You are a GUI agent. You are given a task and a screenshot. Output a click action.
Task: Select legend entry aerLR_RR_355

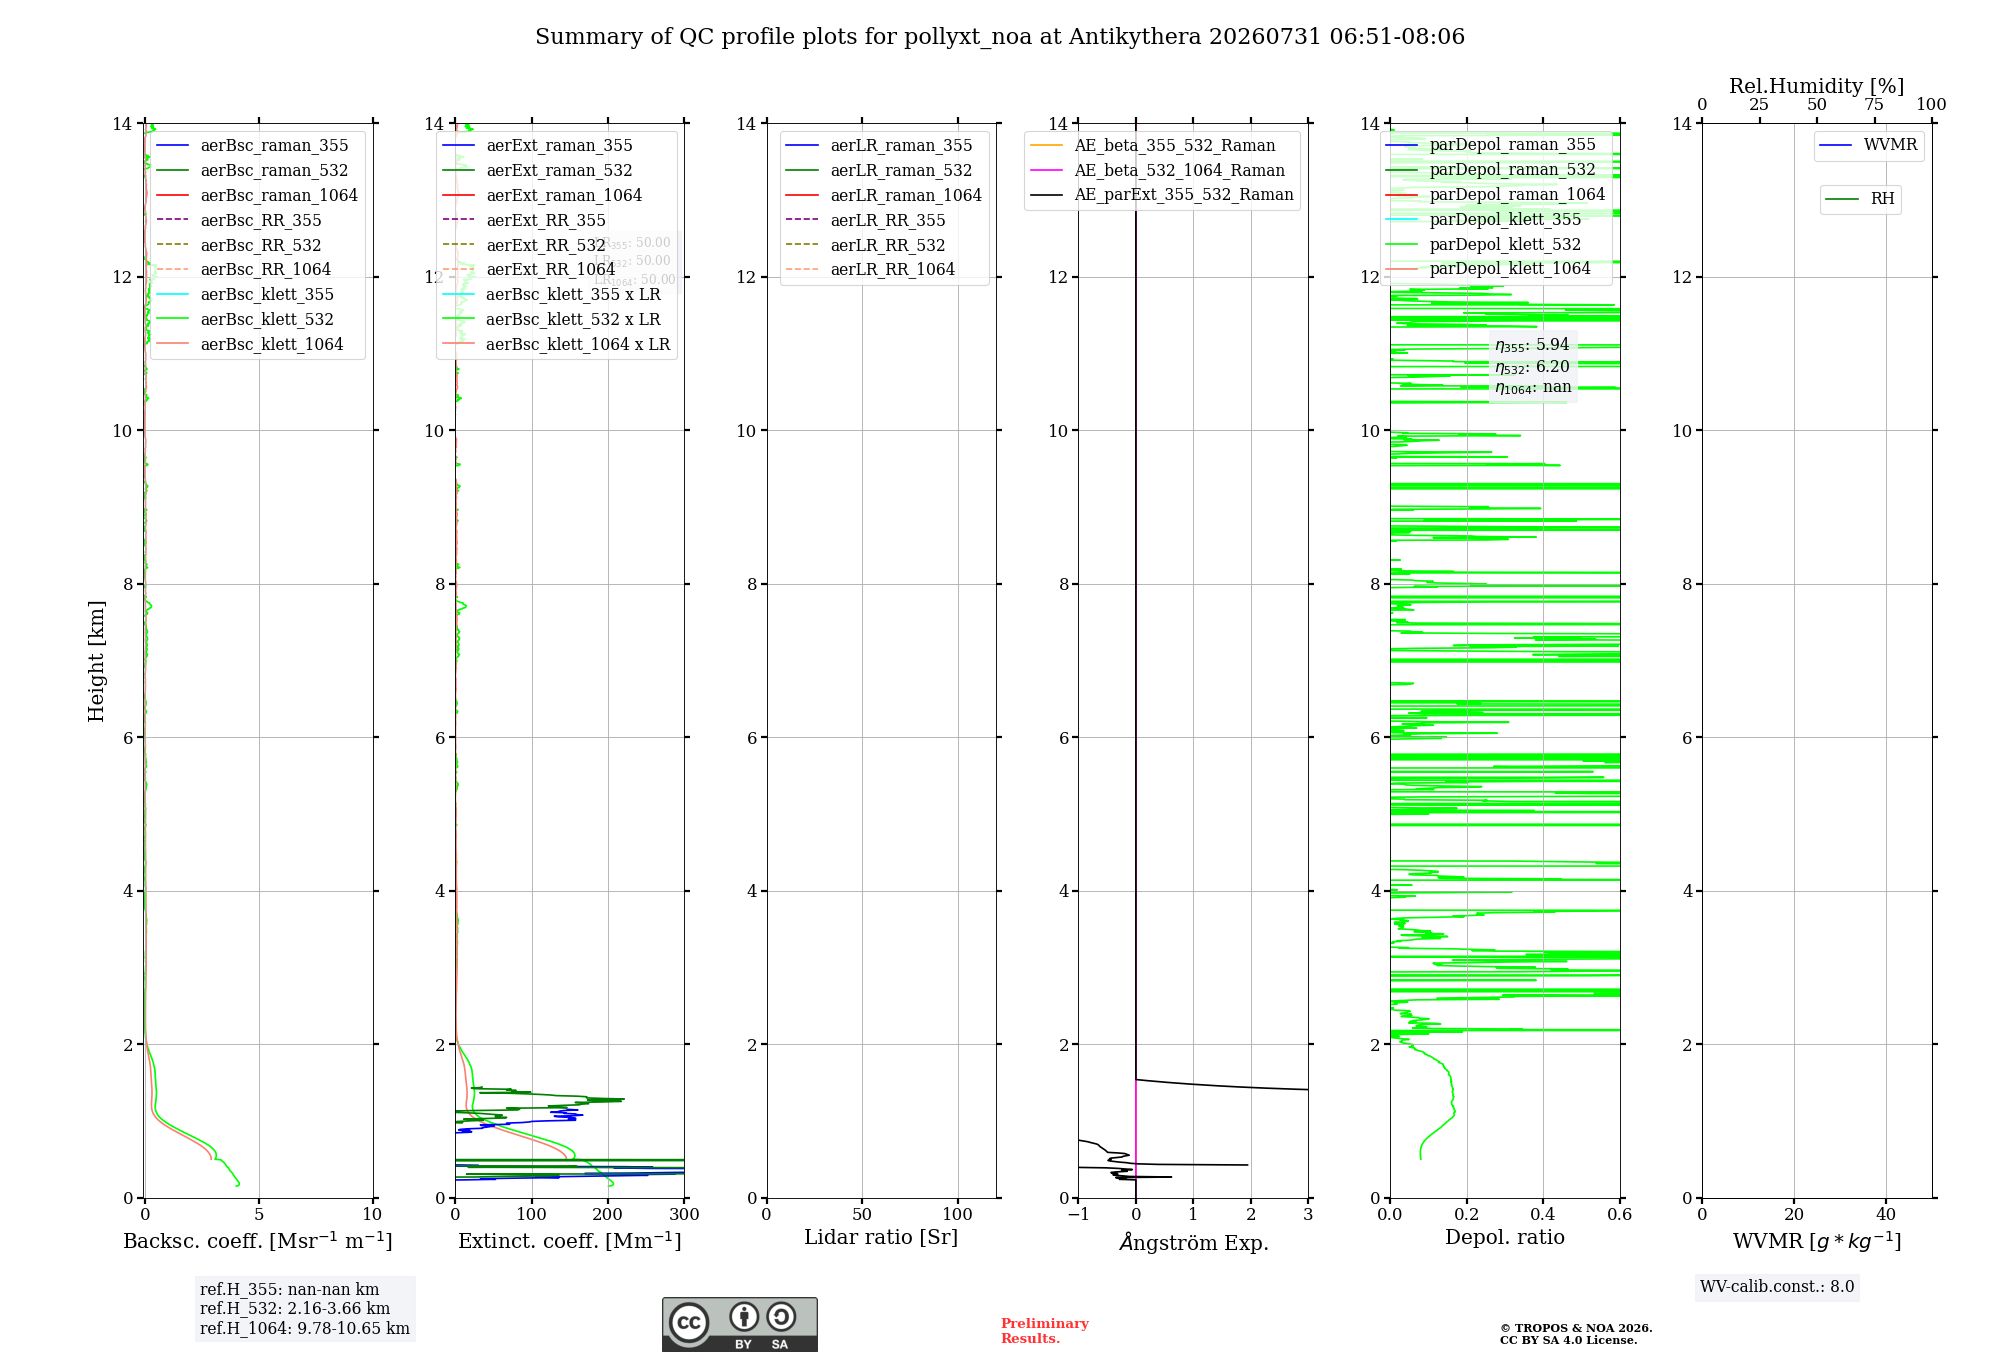(x=866, y=220)
